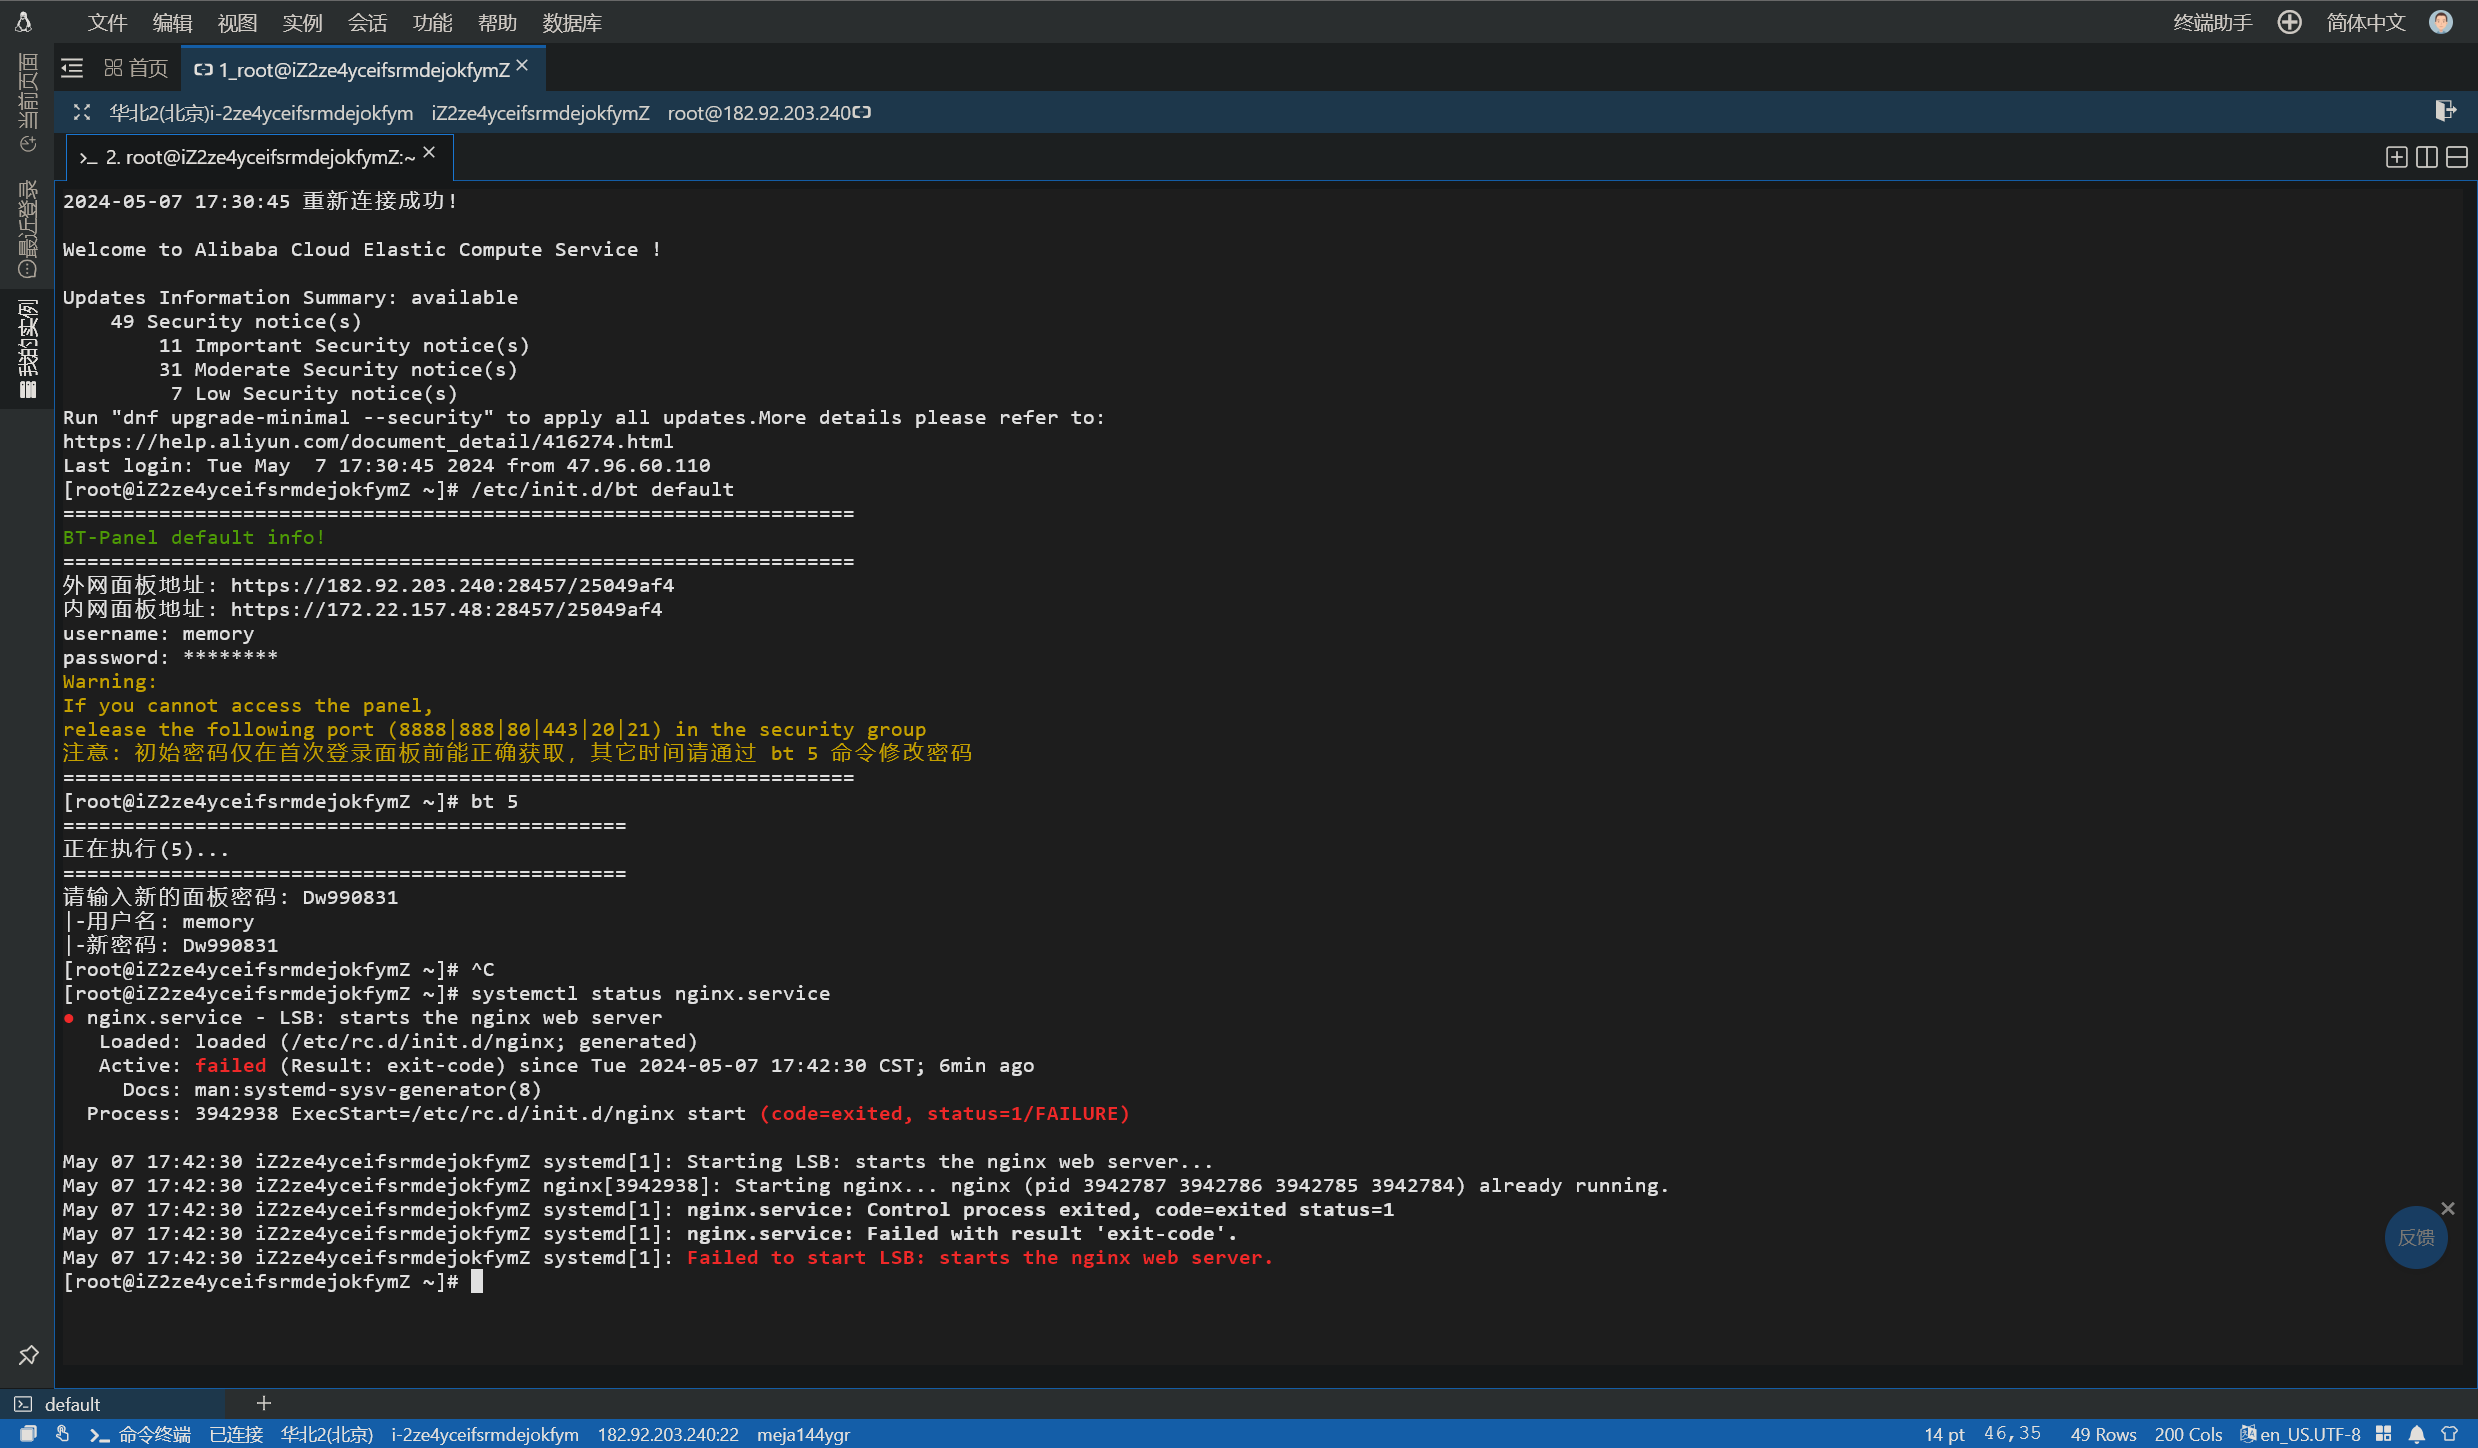2478x1448 pixels.
Task: Open the 编辑 menu
Action: tap(172, 22)
